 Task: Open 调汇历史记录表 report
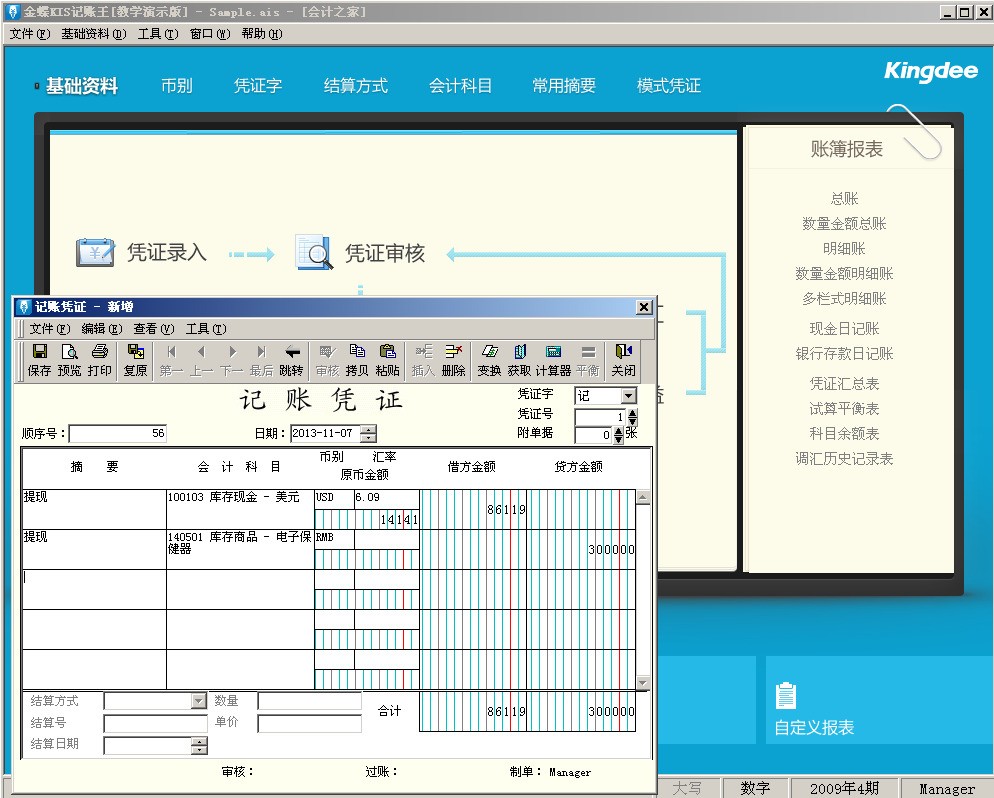coord(844,459)
